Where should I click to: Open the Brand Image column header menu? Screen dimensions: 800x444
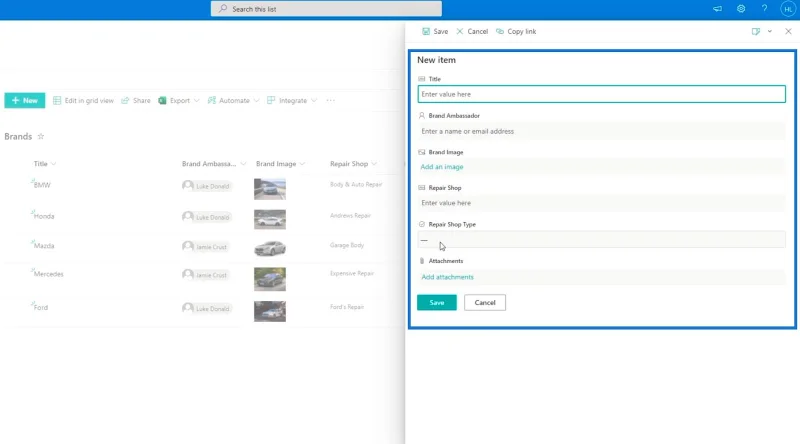pos(281,164)
